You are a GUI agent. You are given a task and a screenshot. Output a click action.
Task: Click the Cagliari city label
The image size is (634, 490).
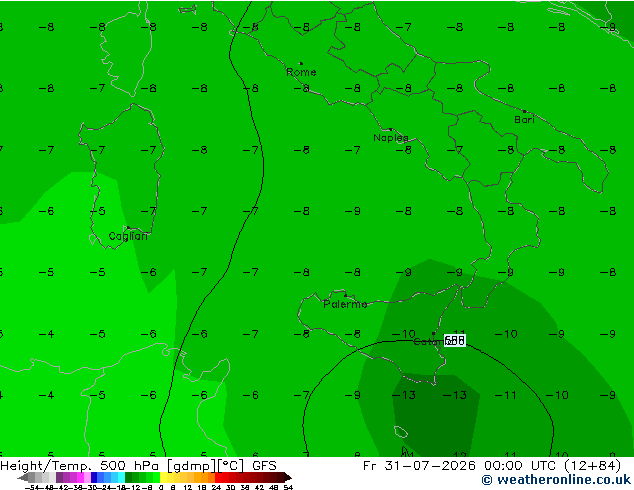pos(128,236)
